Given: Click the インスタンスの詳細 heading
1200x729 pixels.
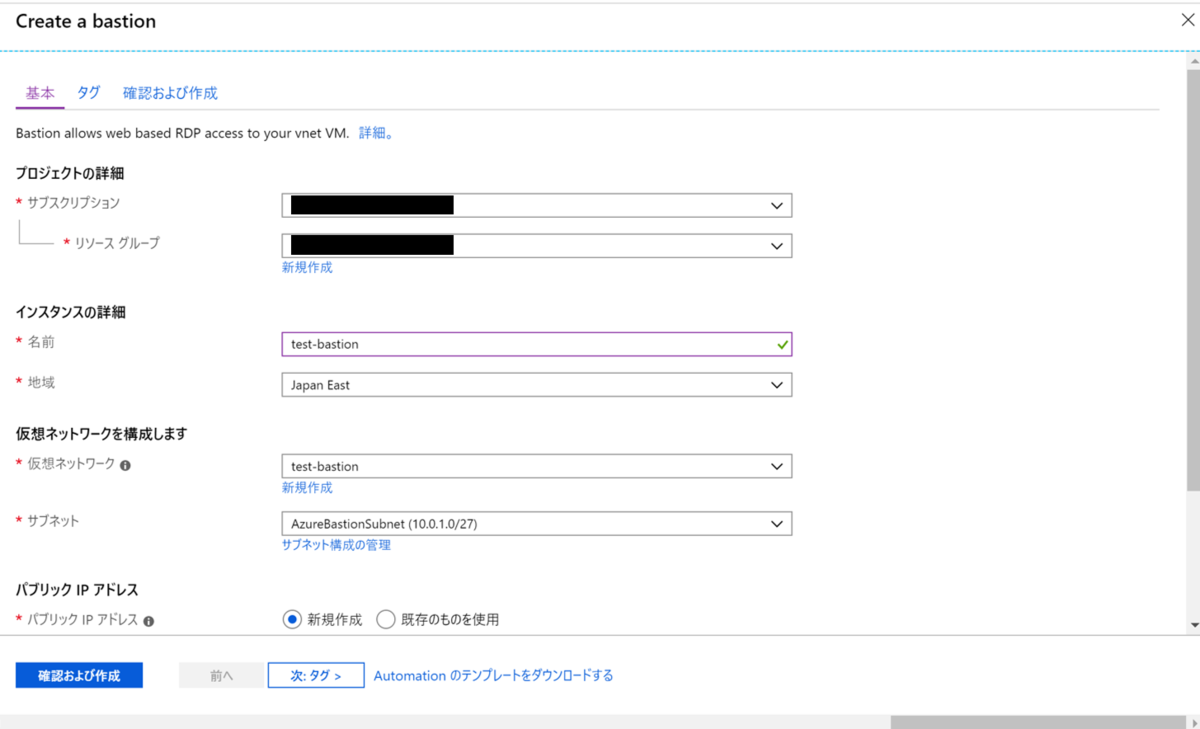Looking at the screenshot, I should (x=71, y=312).
